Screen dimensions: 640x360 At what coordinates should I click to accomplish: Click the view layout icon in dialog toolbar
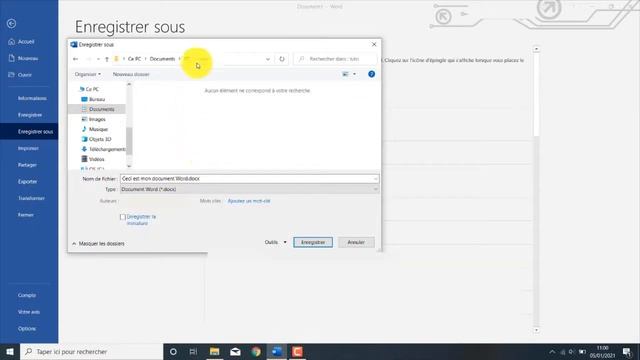point(345,74)
